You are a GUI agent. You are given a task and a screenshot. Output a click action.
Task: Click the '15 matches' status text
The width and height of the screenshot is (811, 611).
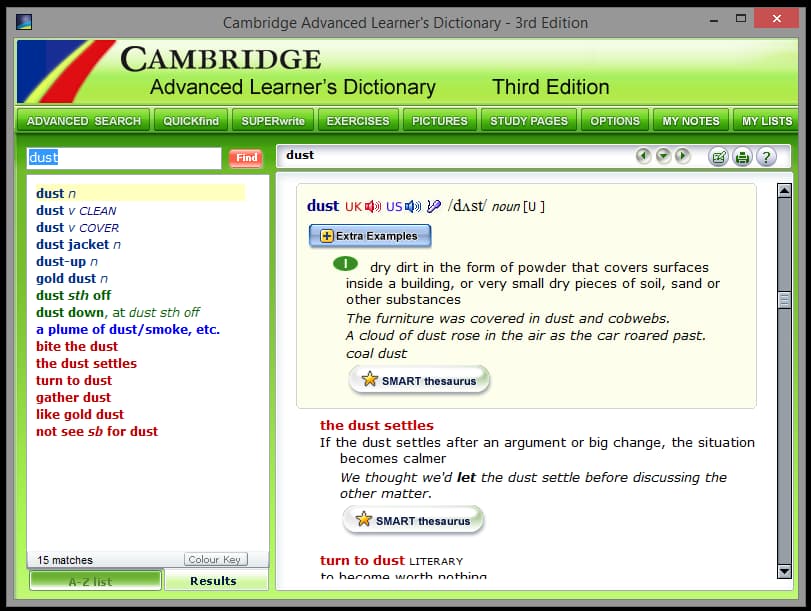click(x=65, y=560)
